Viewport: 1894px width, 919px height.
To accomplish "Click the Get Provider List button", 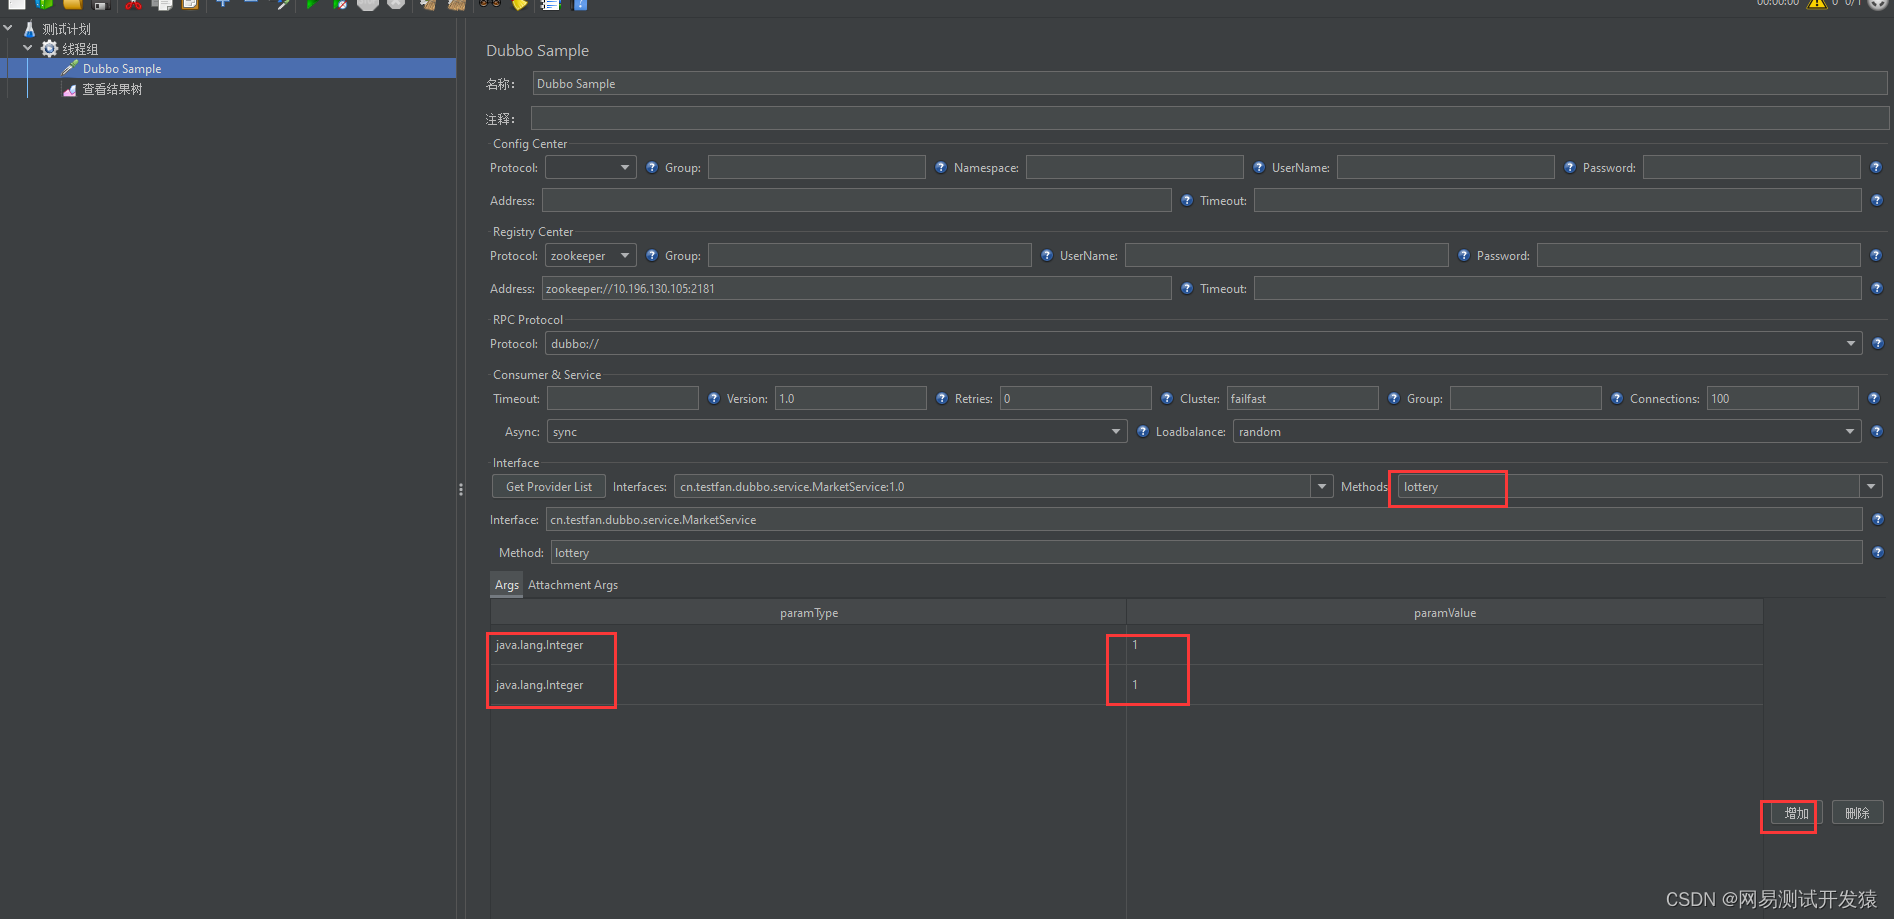I will tap(549, 487).
